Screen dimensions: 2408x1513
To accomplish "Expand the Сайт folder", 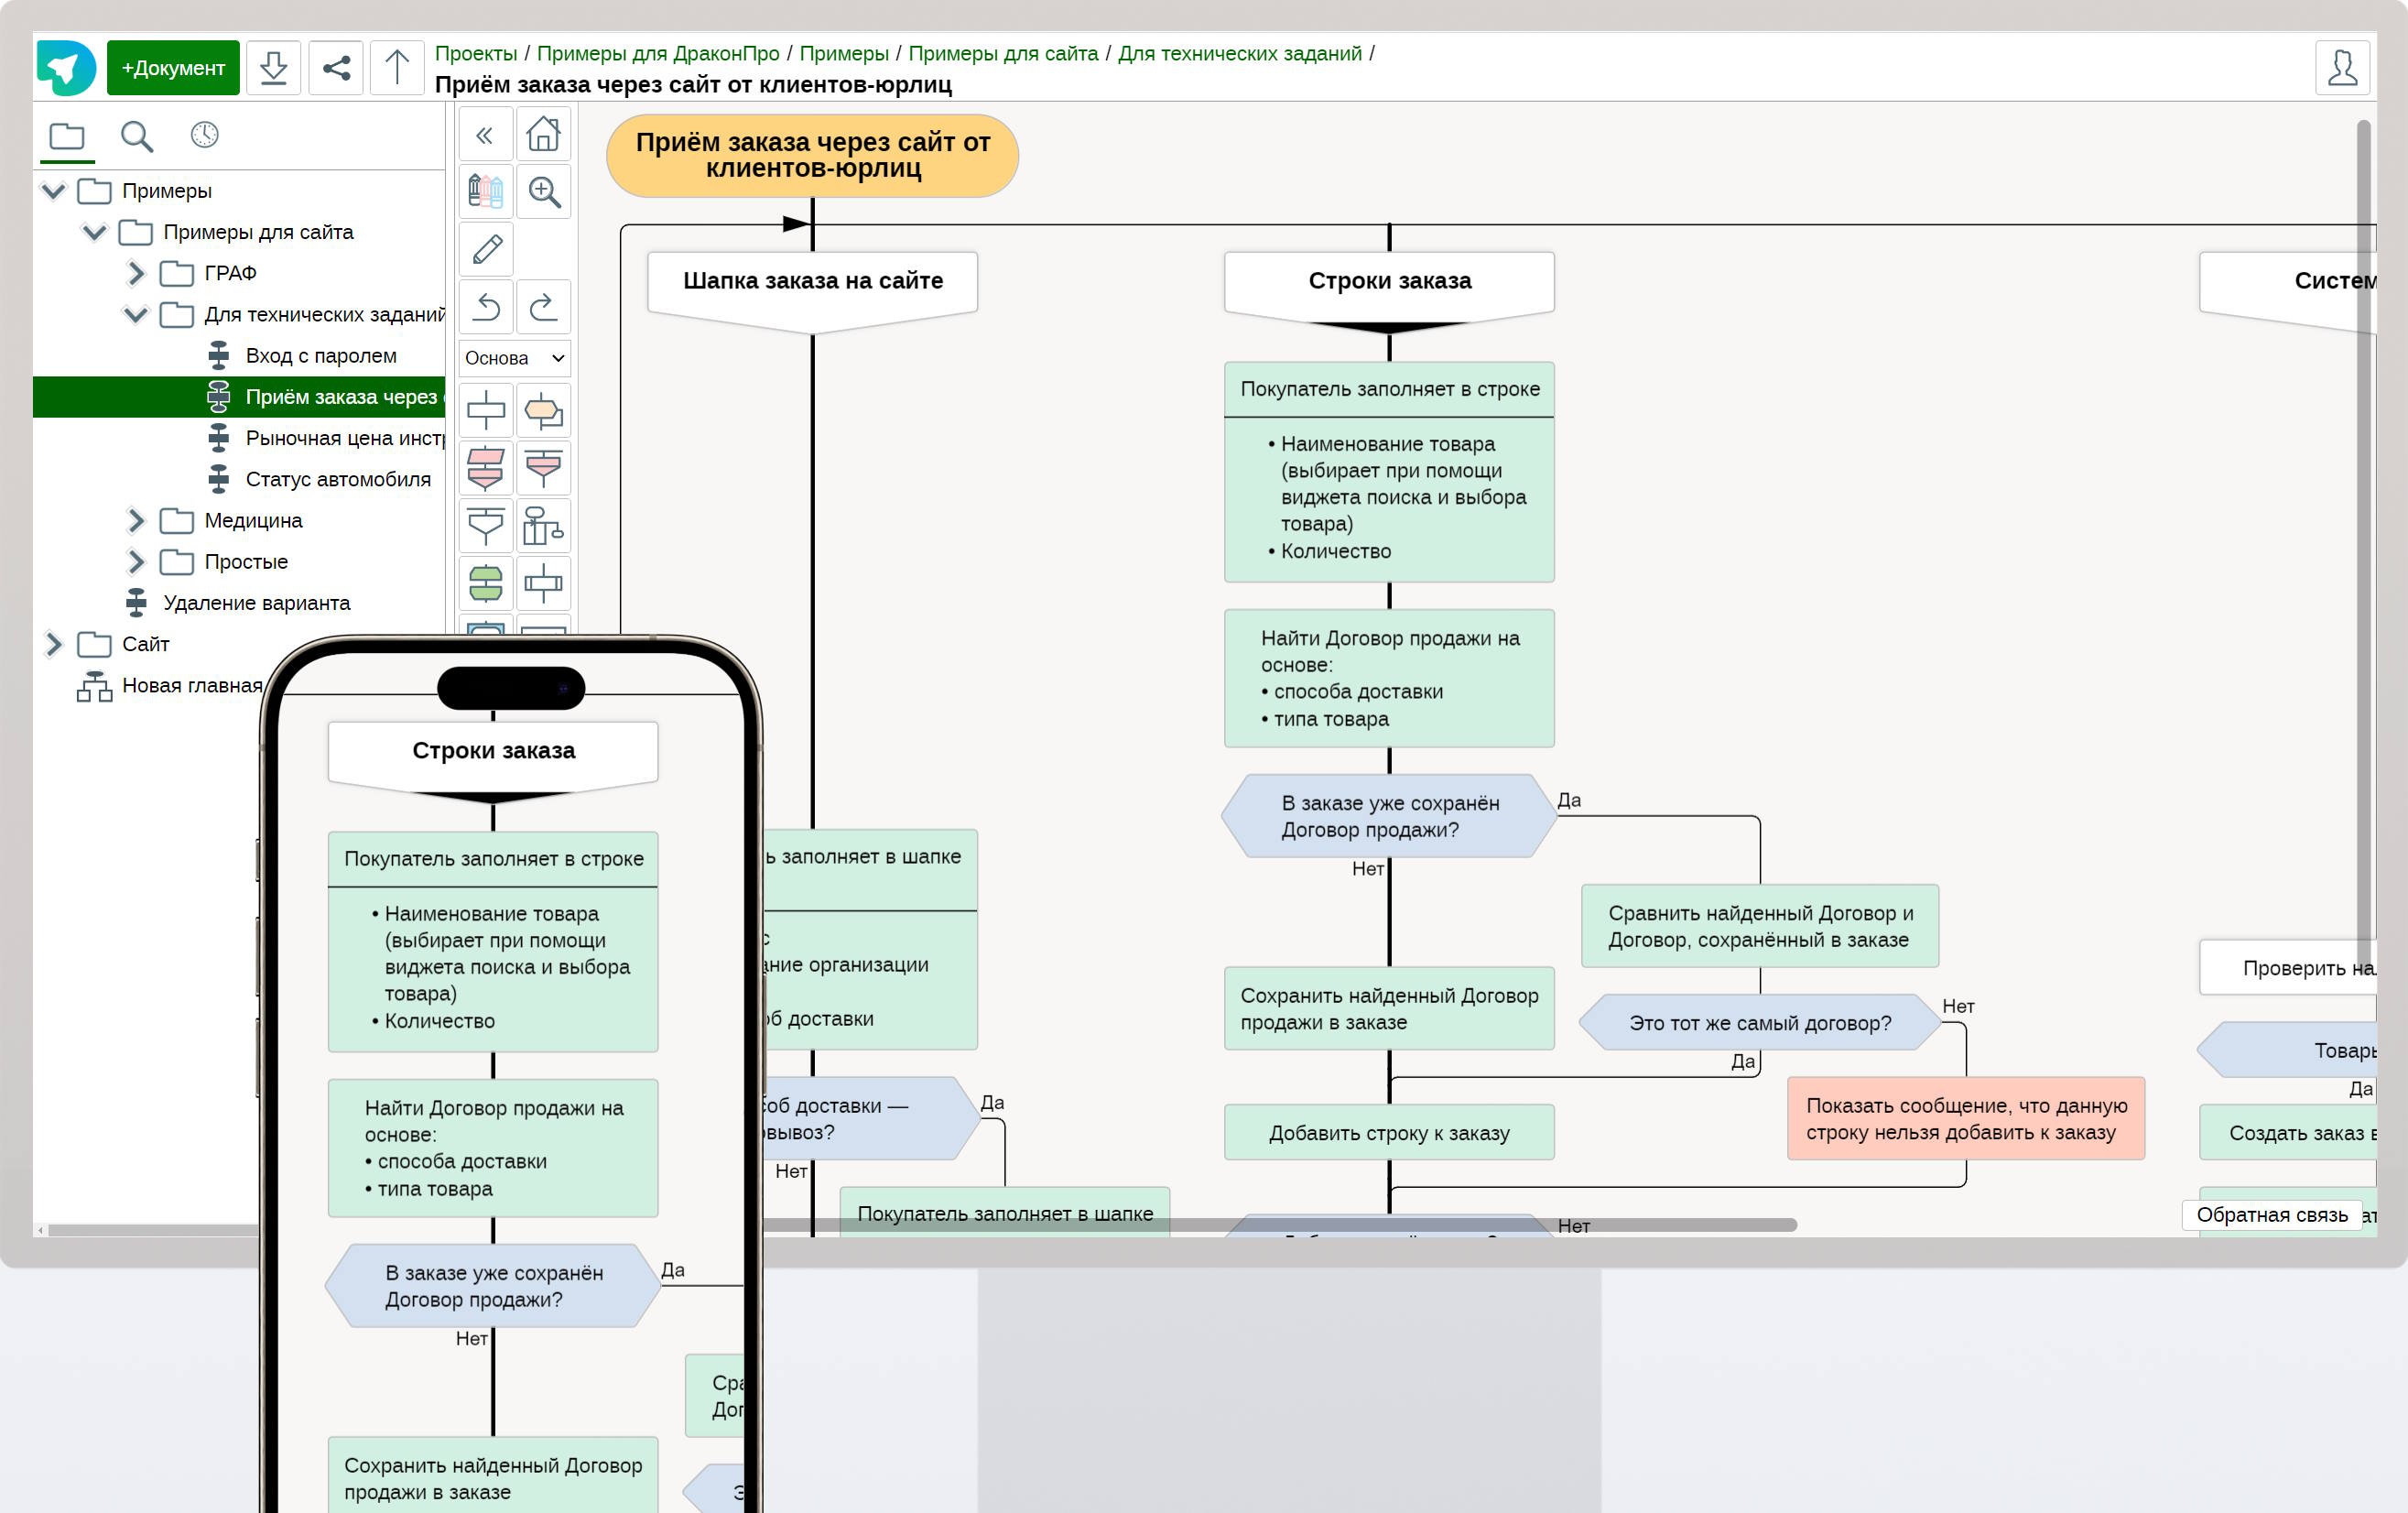I will click(53, 644).
